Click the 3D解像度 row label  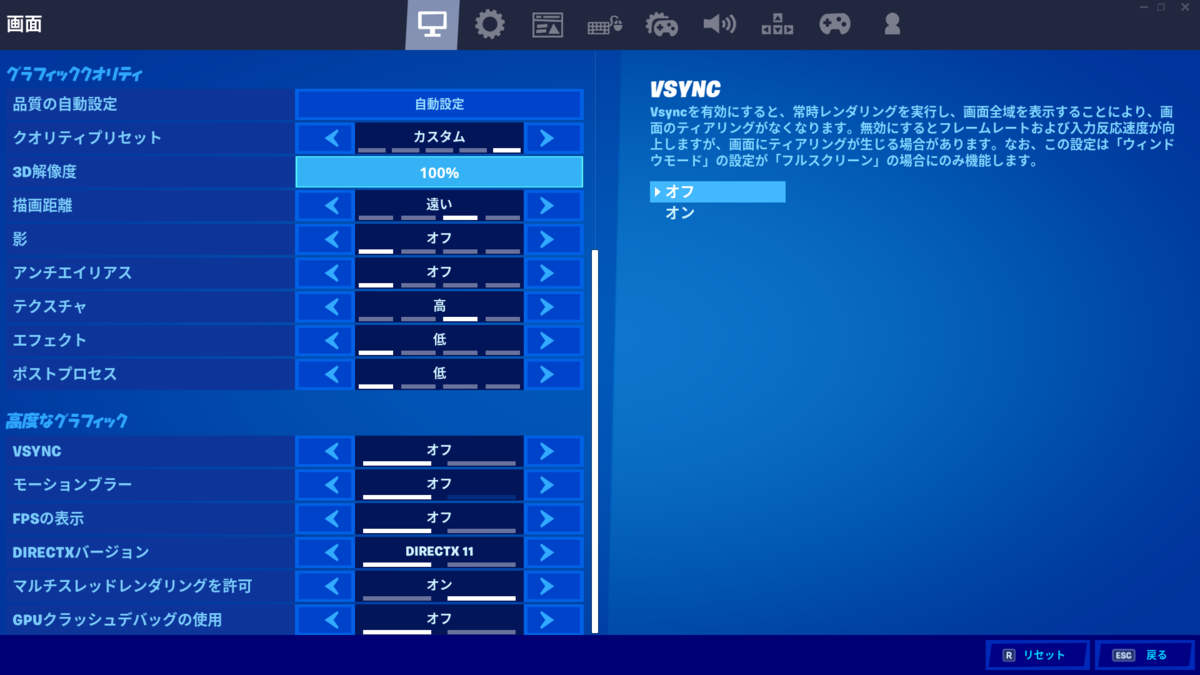coord(44,172)
